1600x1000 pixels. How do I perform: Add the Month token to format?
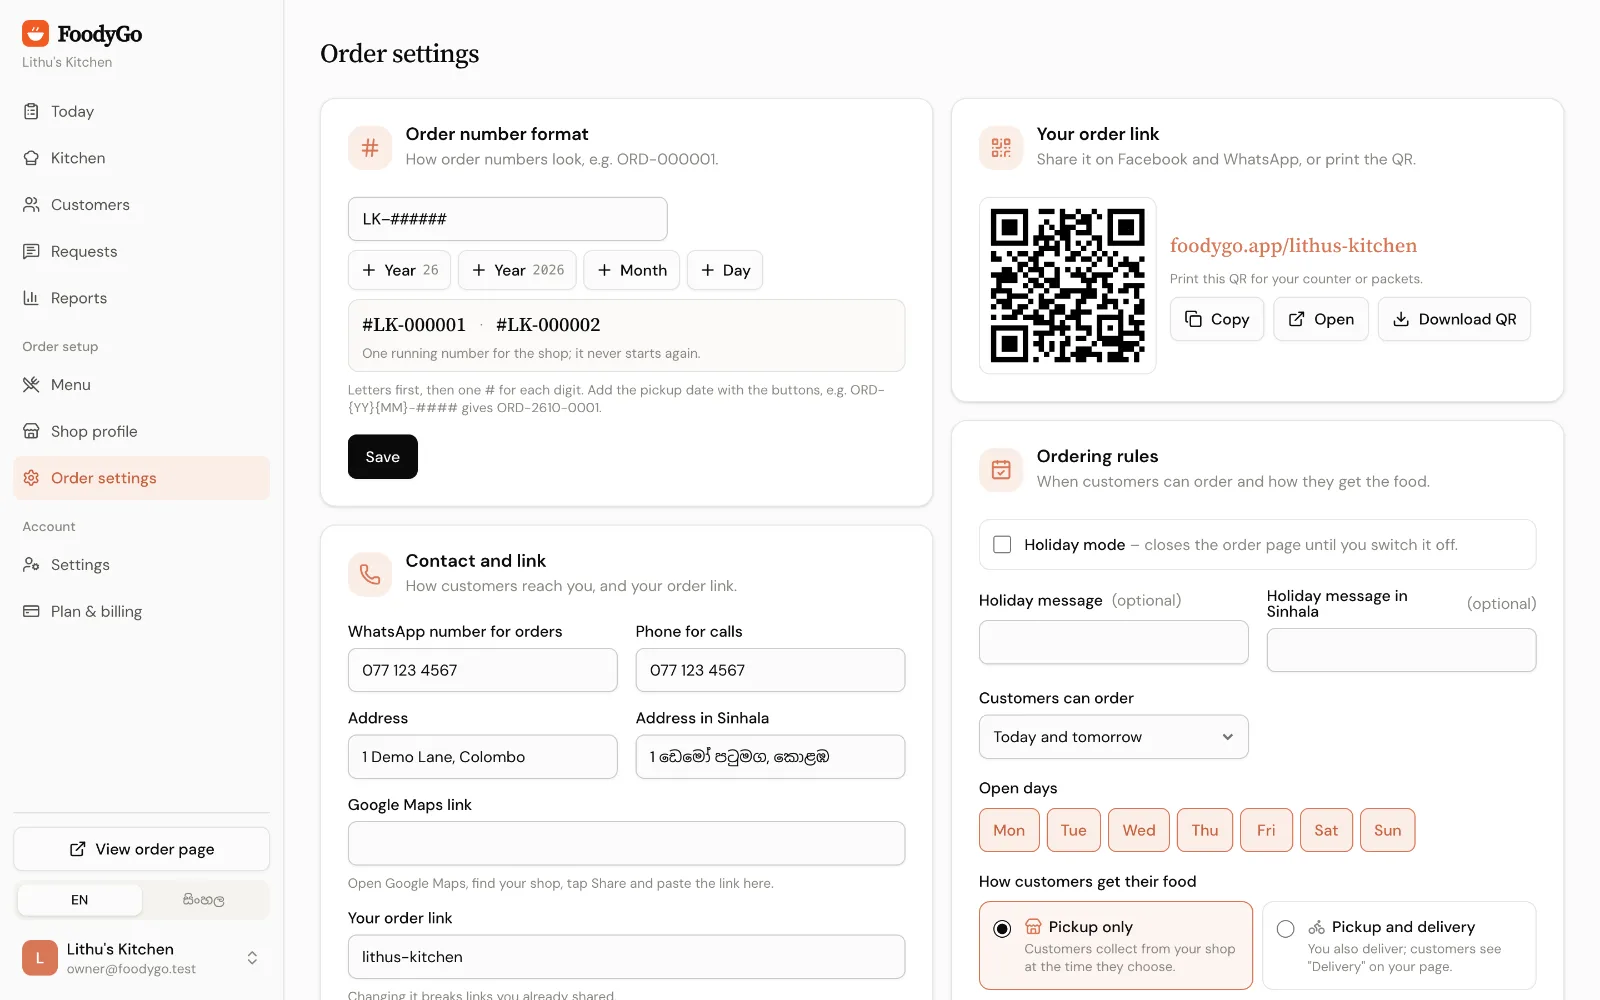click(632, 270)
